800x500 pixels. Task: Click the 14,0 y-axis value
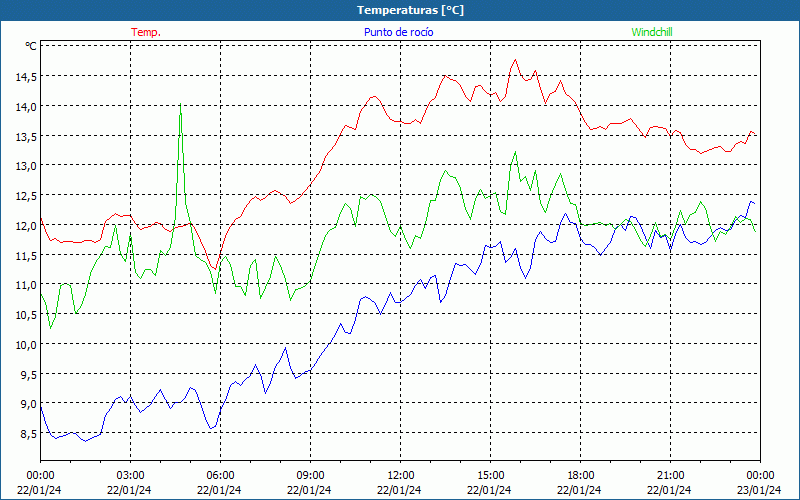[26, 106]
